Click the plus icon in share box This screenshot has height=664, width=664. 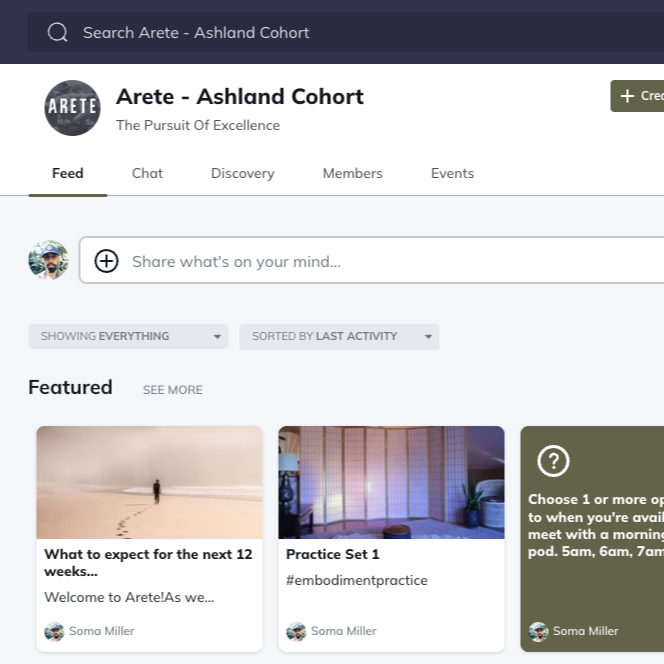click(106, 261)
